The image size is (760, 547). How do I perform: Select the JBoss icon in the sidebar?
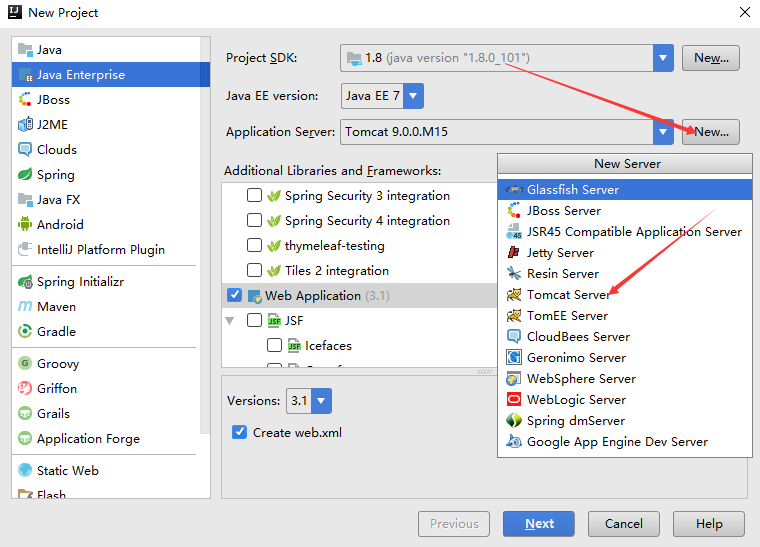(25, 100)
